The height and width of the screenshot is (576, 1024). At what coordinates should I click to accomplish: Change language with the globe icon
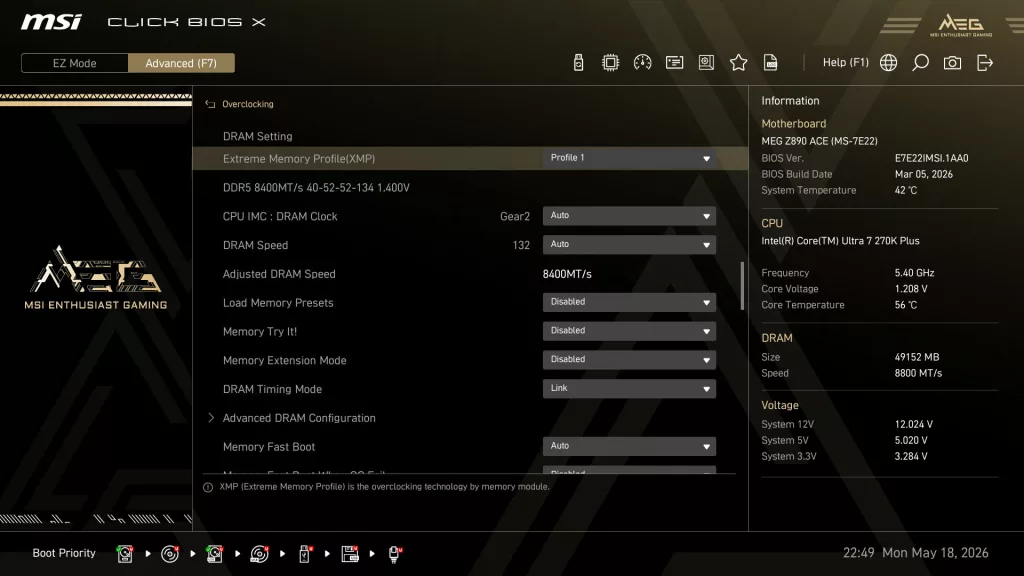point(888,63)
